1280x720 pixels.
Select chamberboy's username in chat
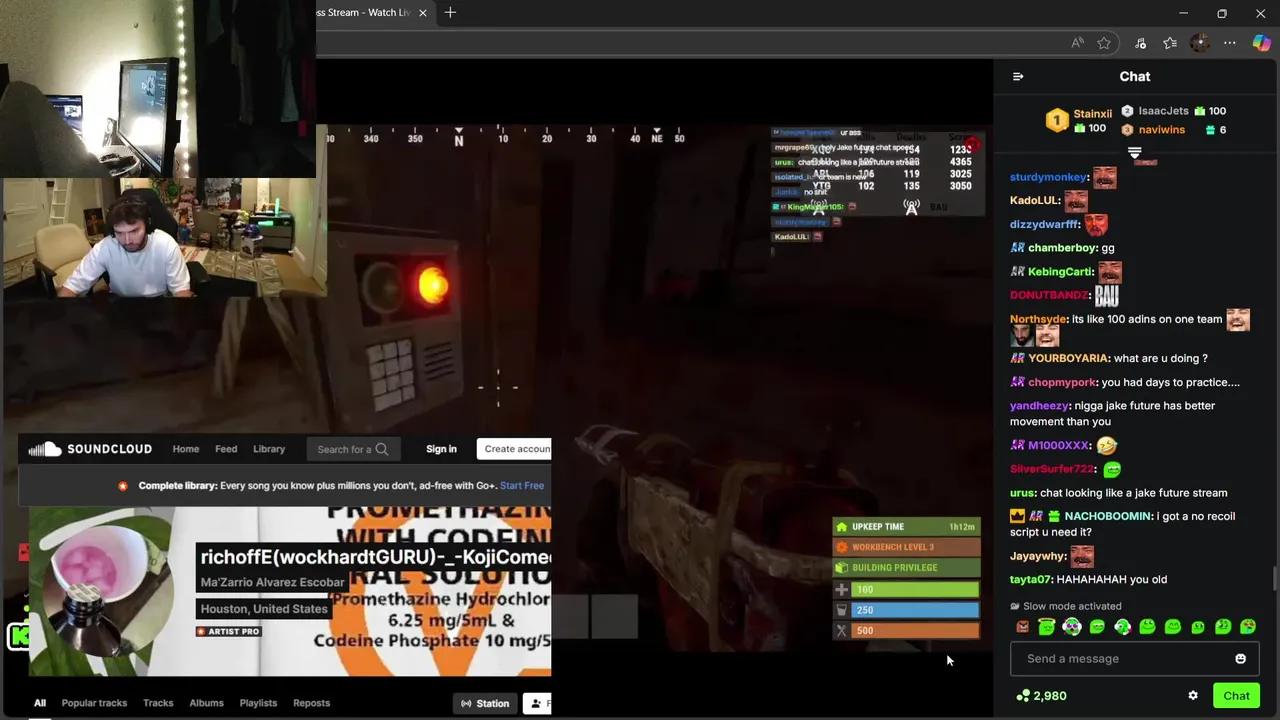coord(1063,248)
